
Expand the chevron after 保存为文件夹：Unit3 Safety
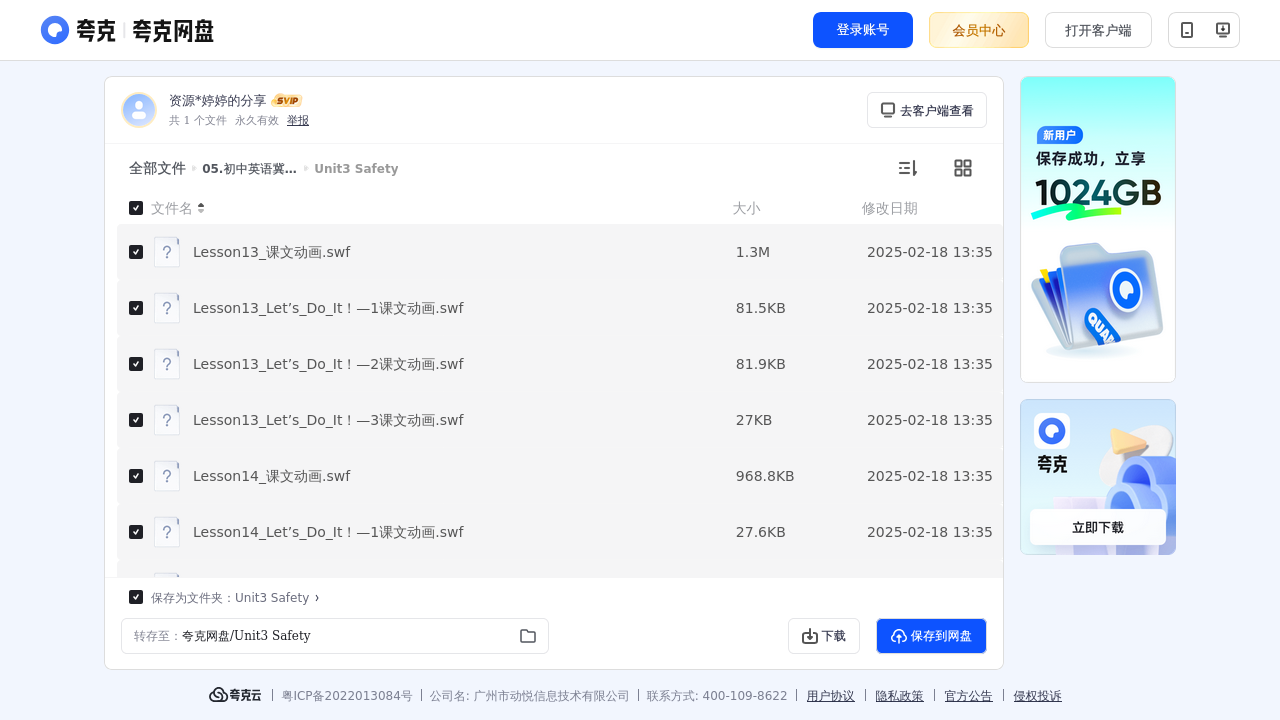pyautogui.click(x=317, y=598)
